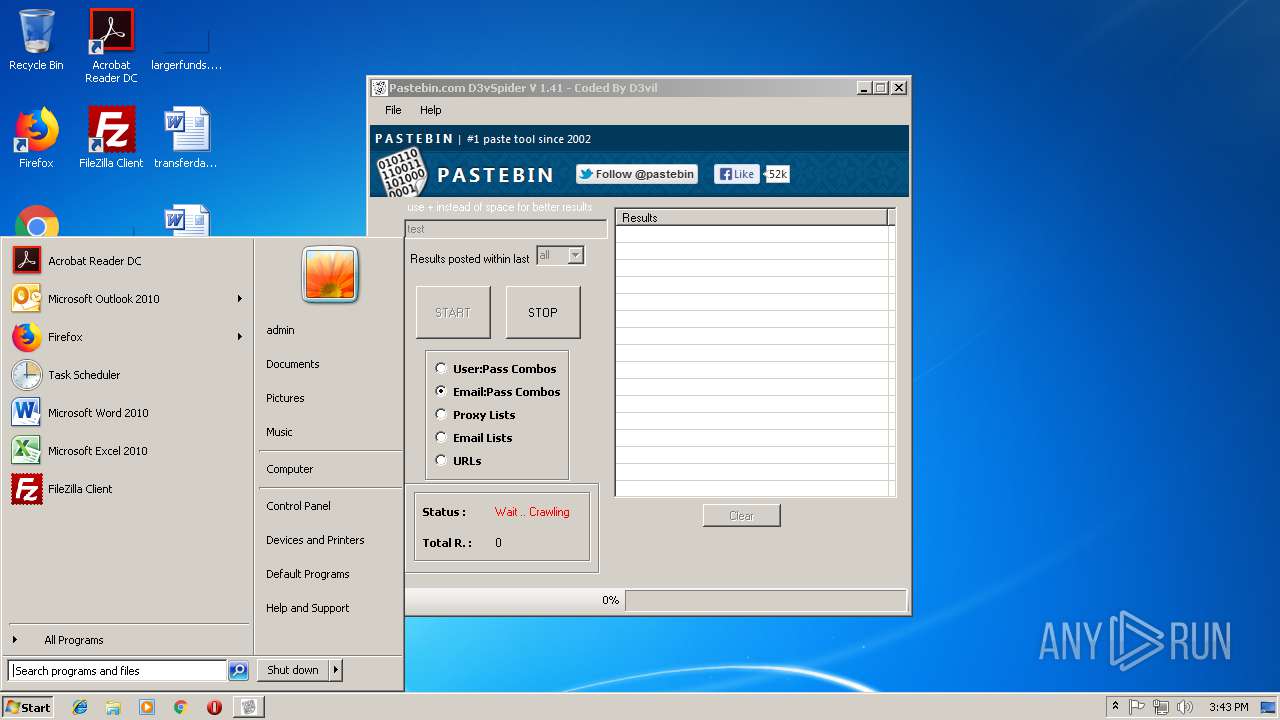Expand Firefox jump list arrow in Start menu
This screenshot has height=720, width=1280.
point(240,337)
